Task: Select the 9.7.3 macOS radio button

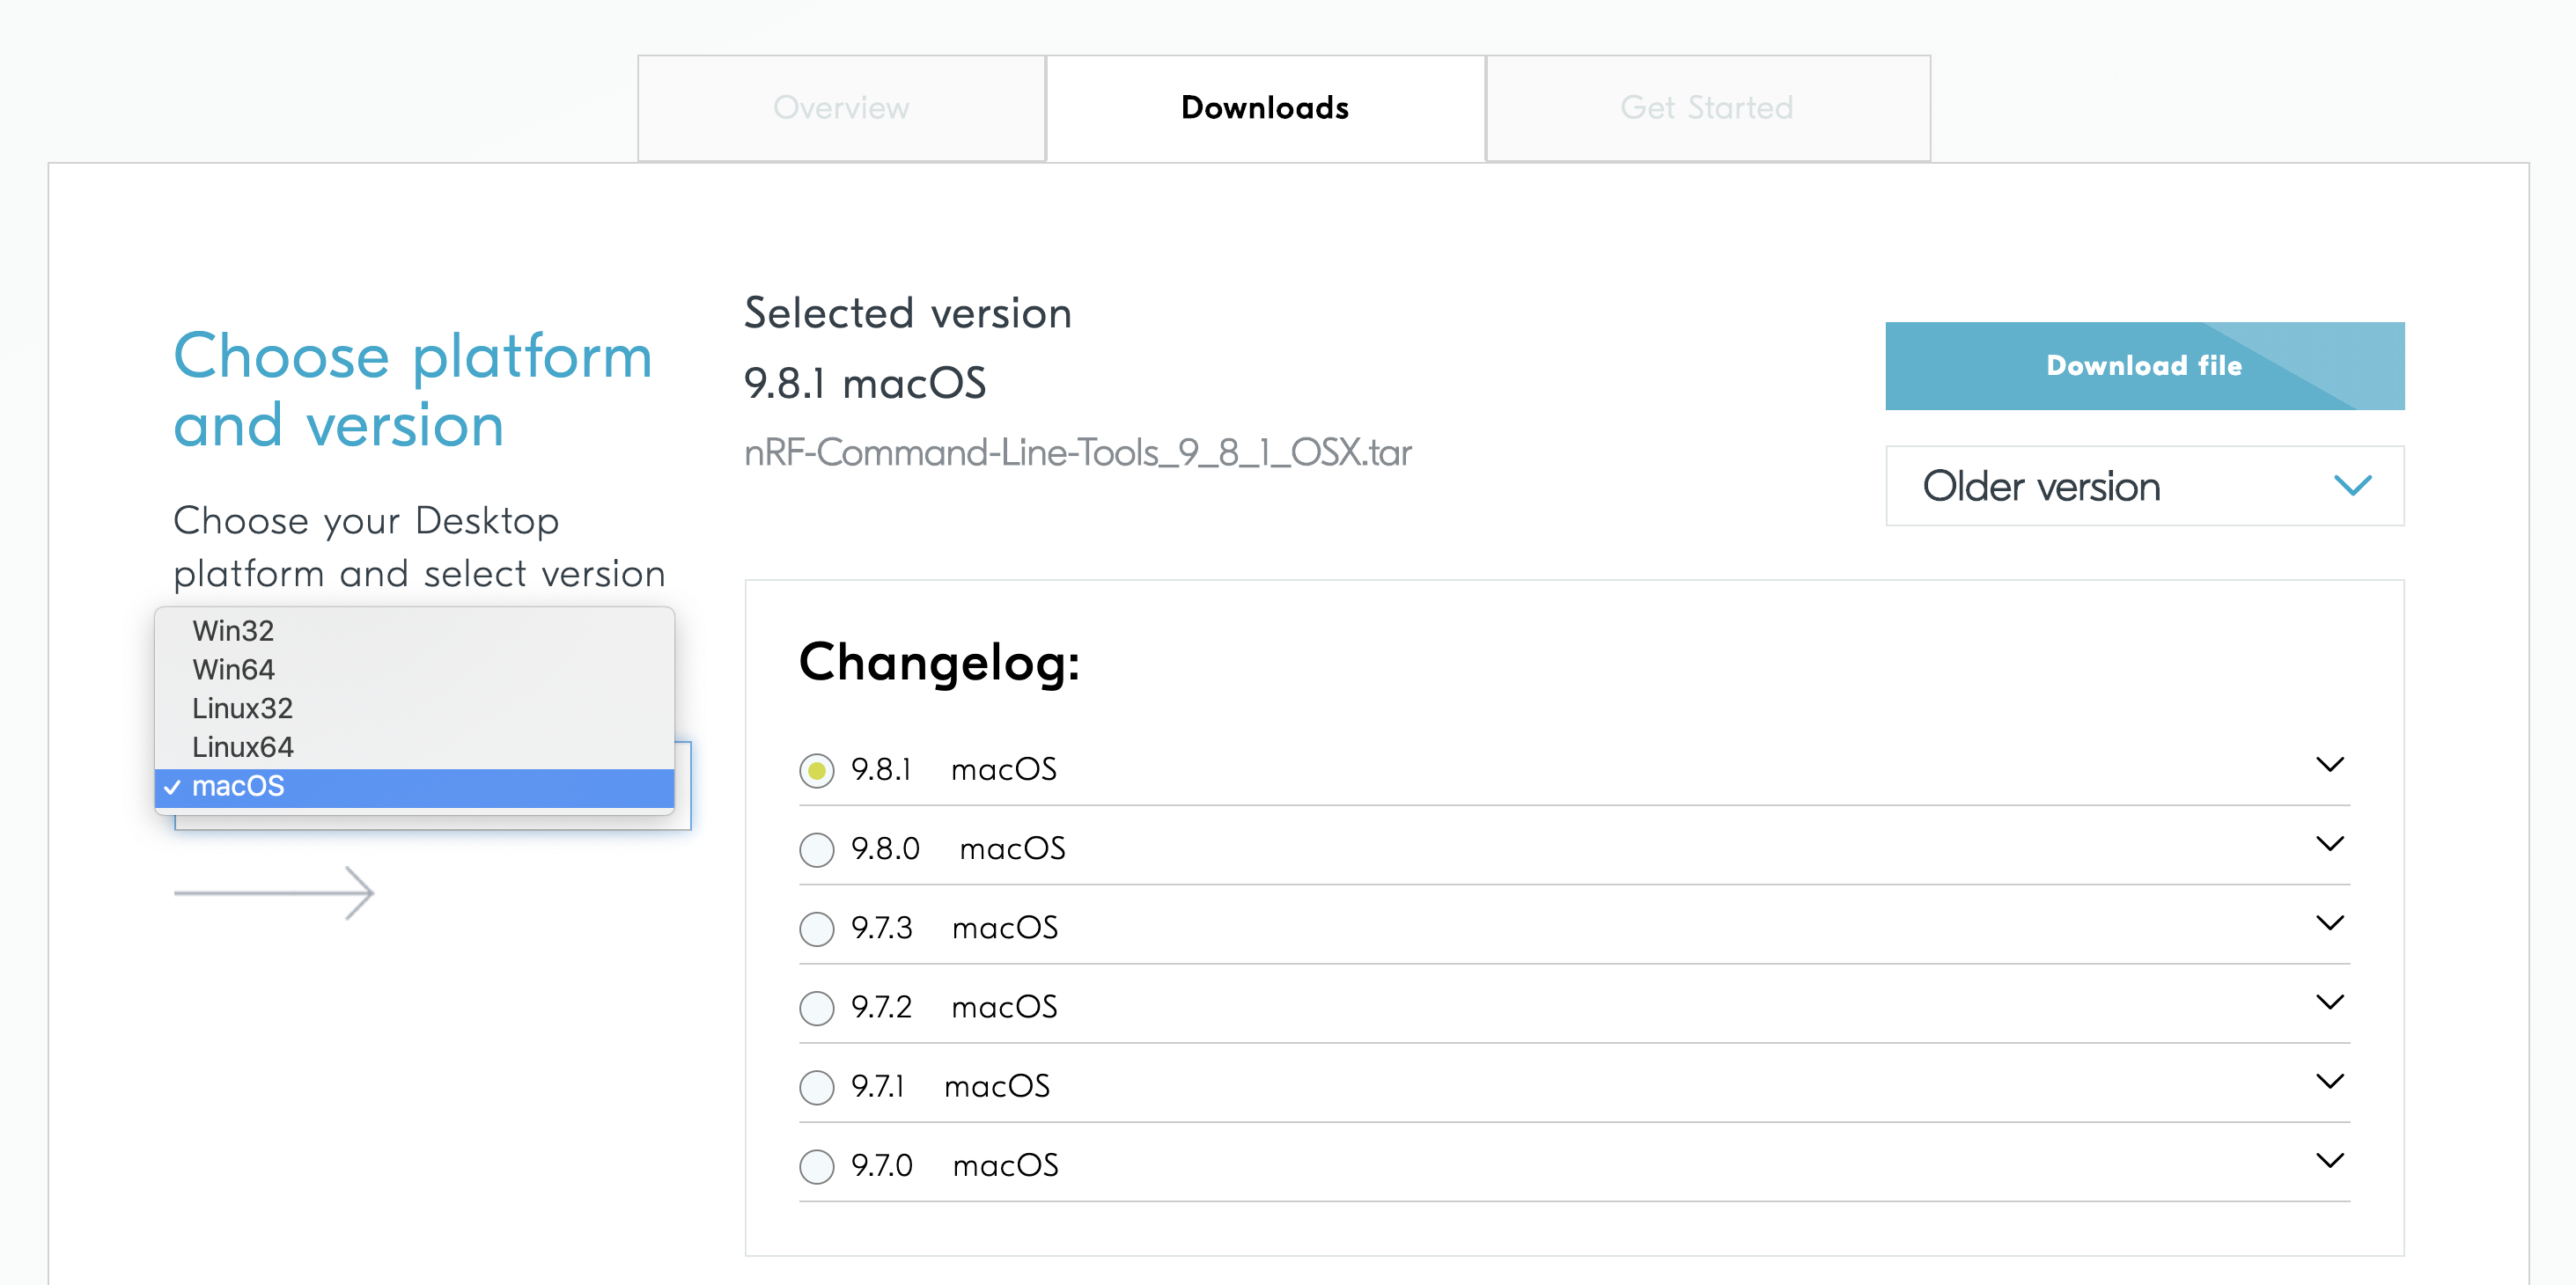Action: pos(817,929)
